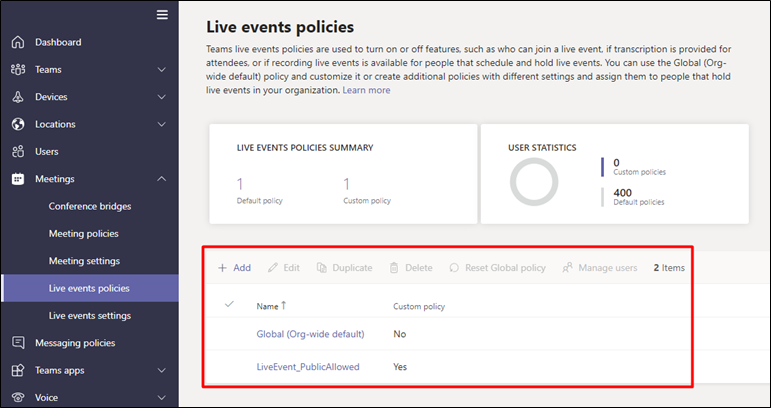Sort by the Name column arrow
This screenshot has width=771, height=408.
click(x=284, y=306)
